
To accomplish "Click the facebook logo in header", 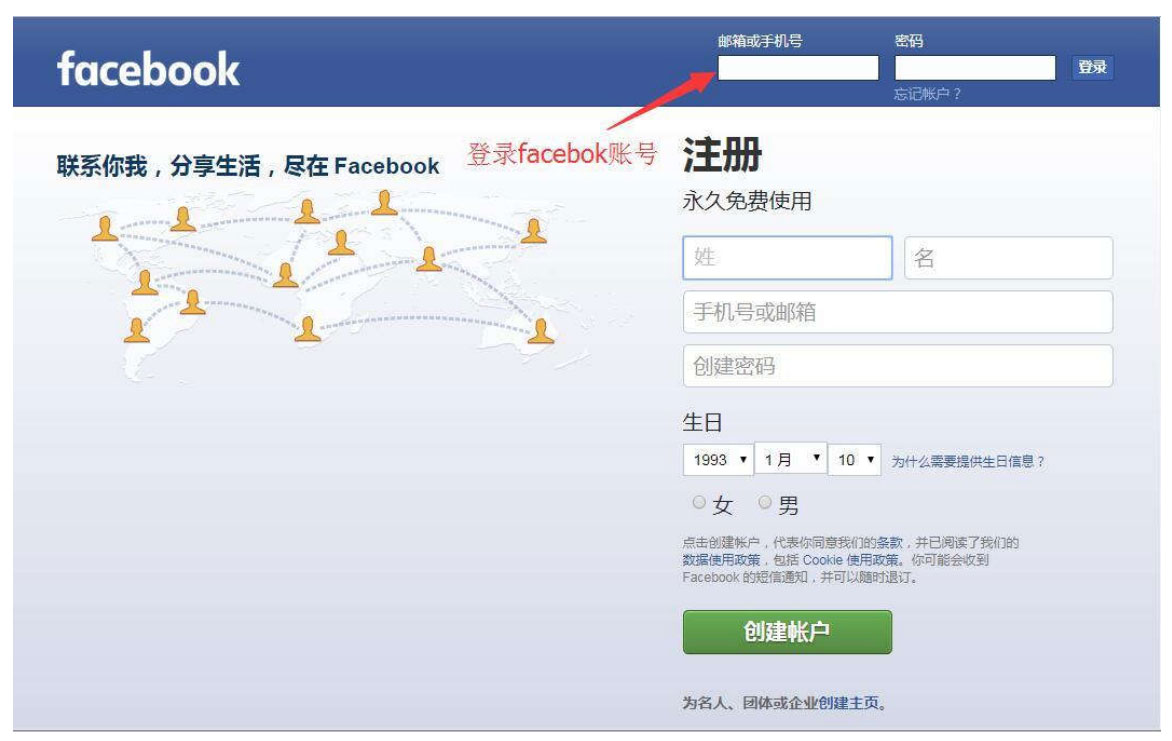I will 148,70.
